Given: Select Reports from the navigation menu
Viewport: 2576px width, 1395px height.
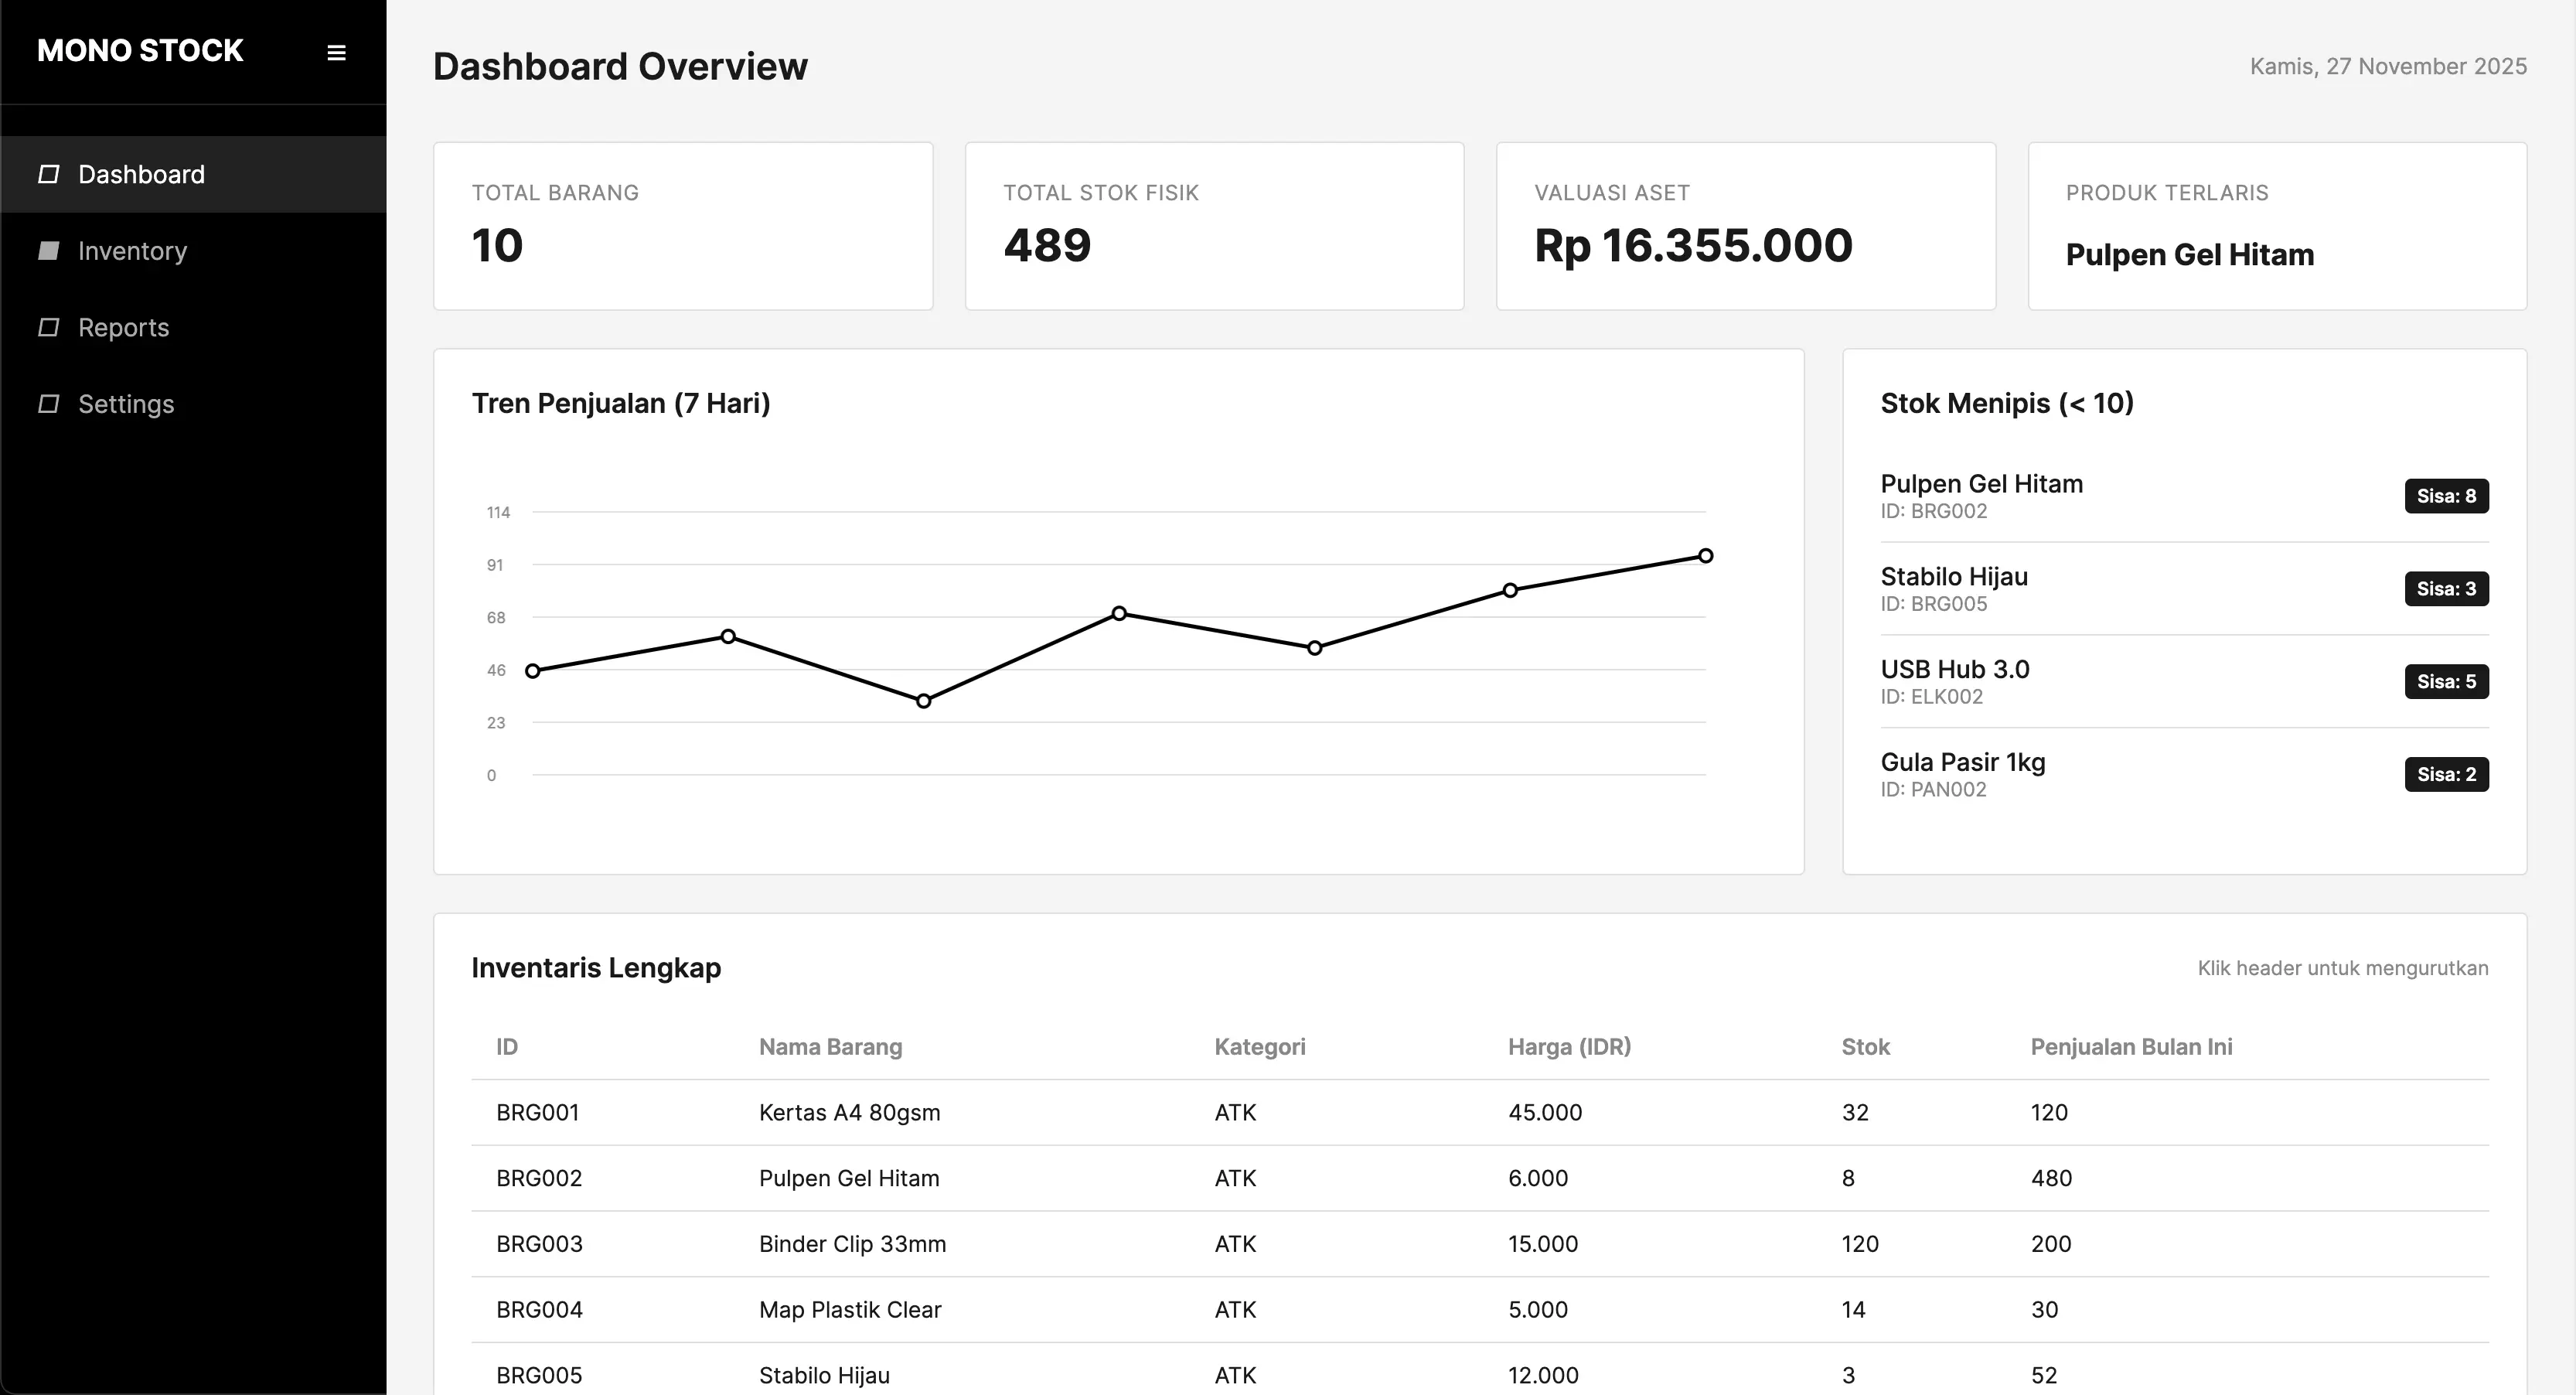Looking at the screenshot, I should pos(124,327).
